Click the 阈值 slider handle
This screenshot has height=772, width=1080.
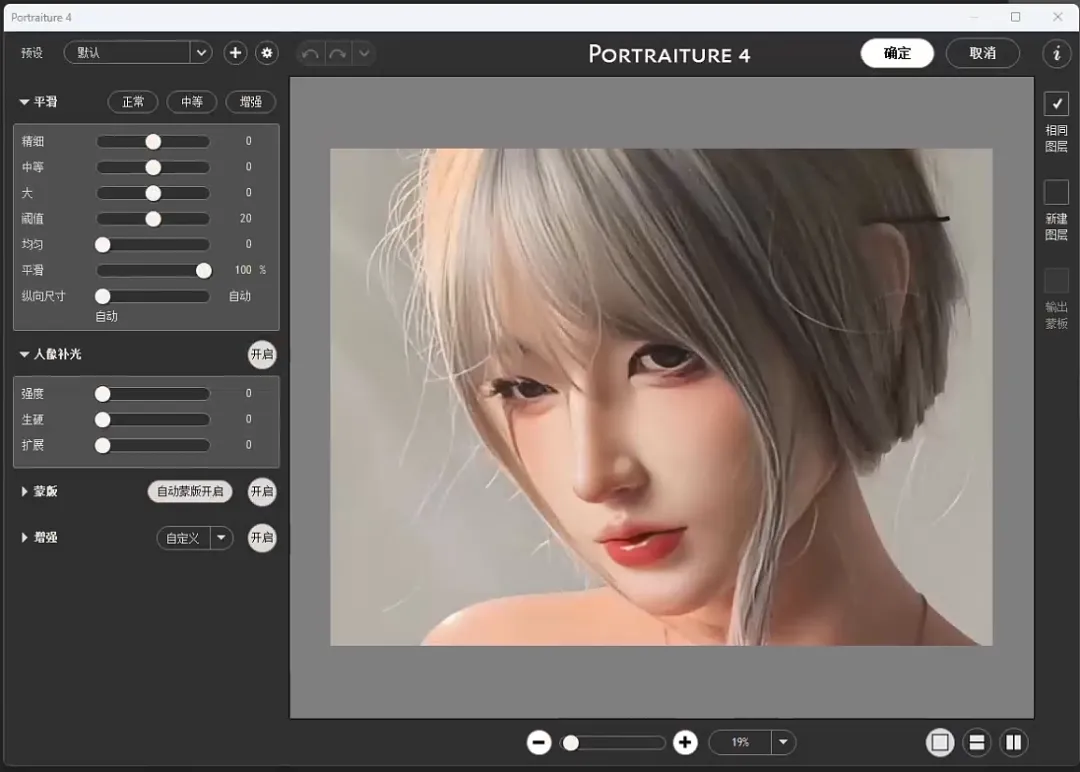click(x=153, y=218)
